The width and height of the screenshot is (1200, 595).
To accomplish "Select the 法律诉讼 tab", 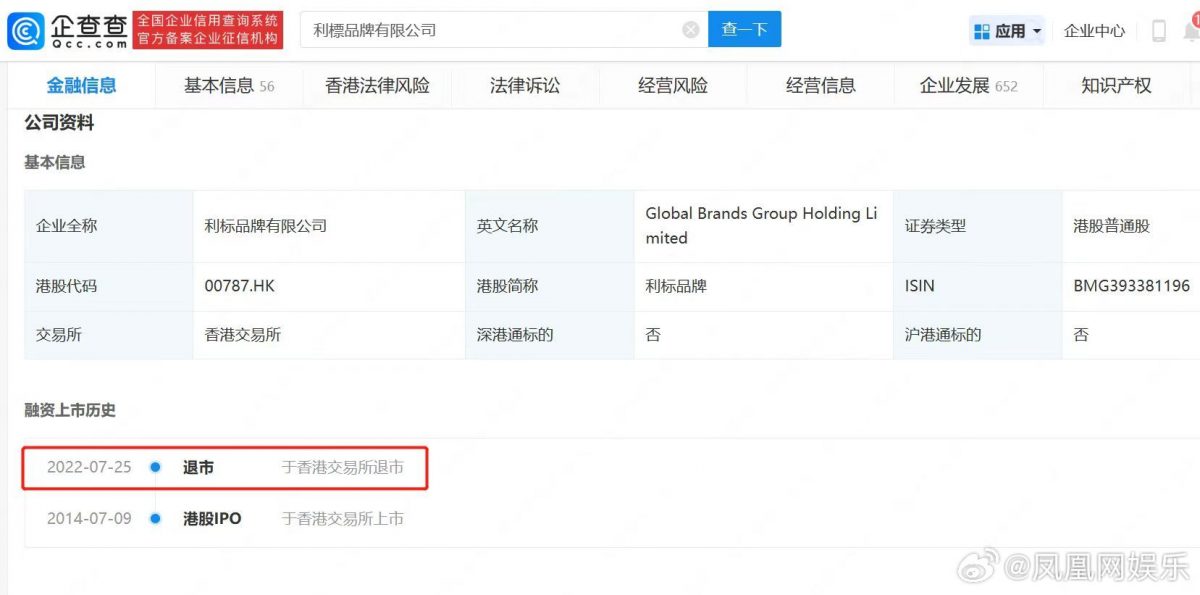I will click(524, 86).
